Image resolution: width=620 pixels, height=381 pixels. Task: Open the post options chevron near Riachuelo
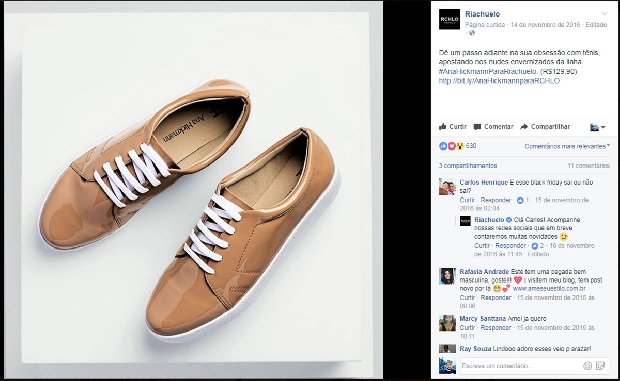click(x=605, y=13)
